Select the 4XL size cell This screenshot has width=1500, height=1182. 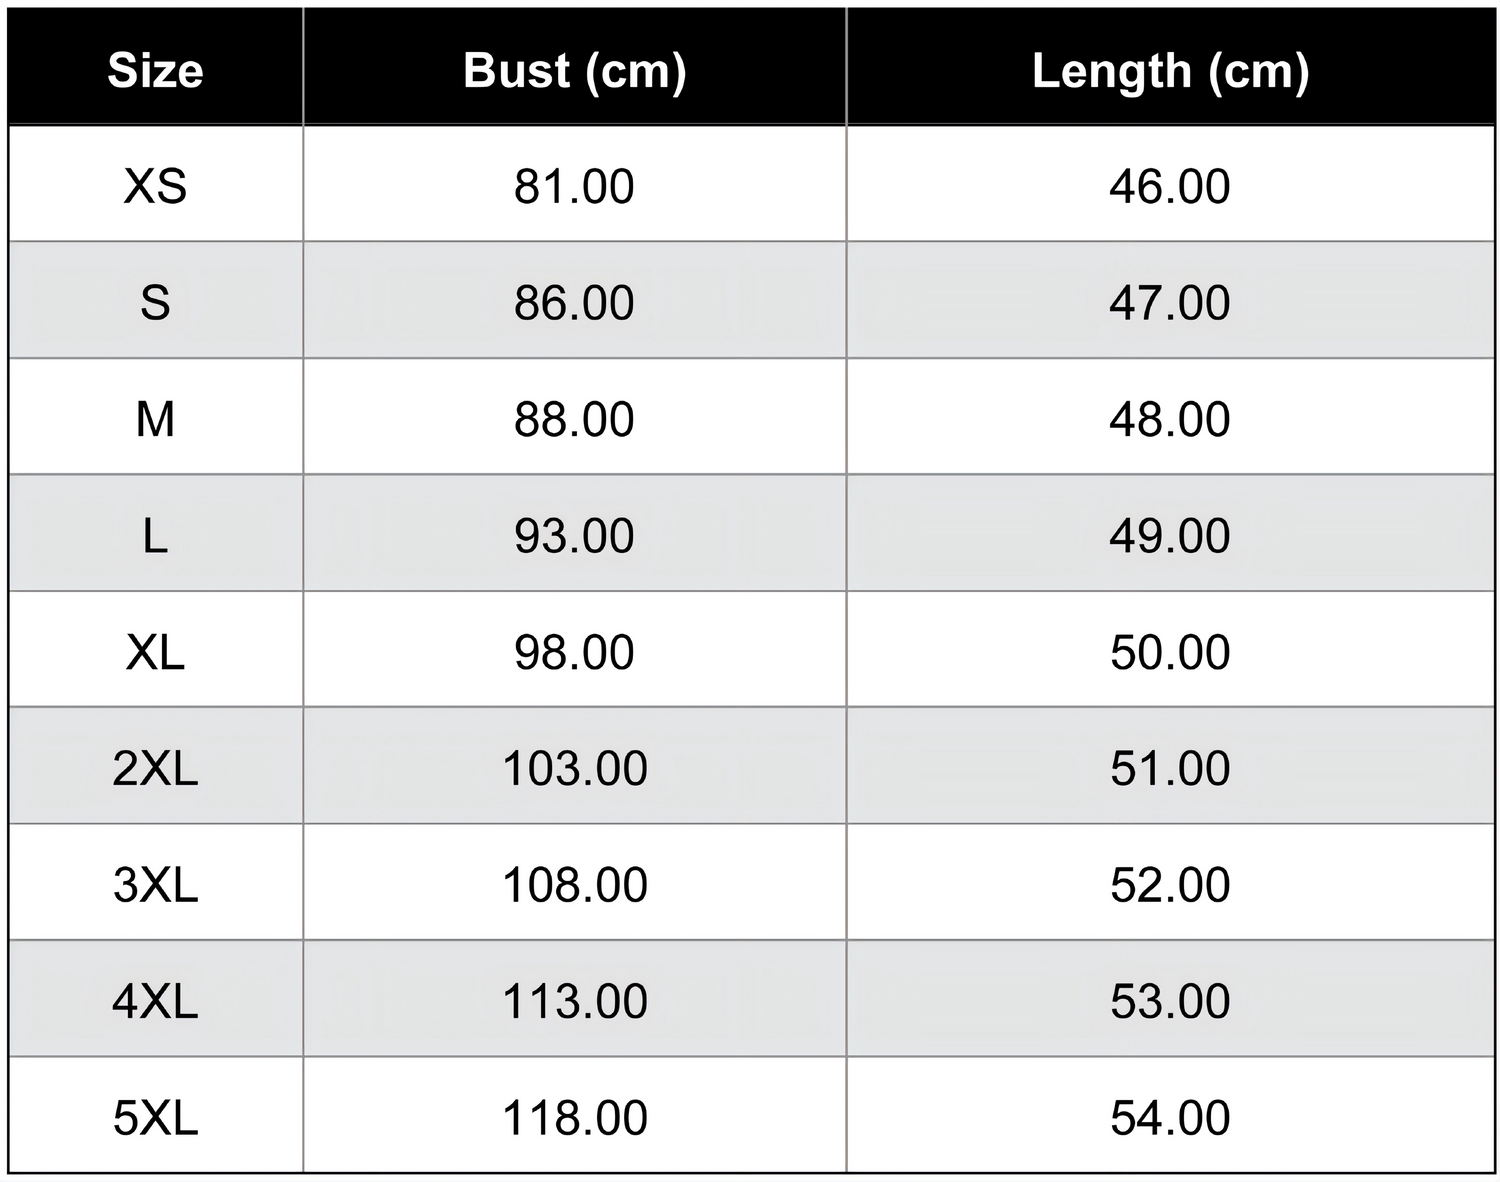(x=155, y=1001)
